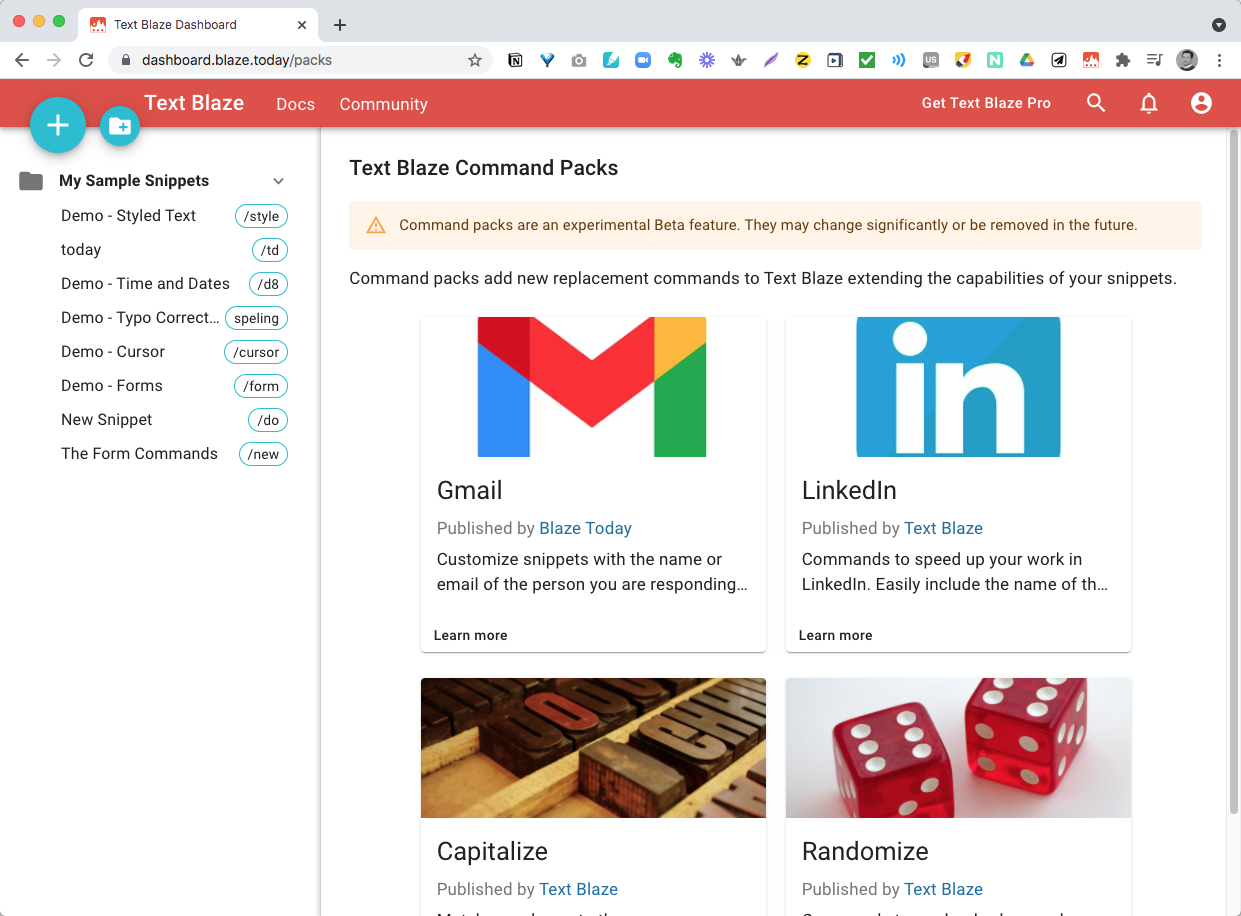1241x916 pixels.
Task: Click the /style shortcut badge
Action: (261, 216)
